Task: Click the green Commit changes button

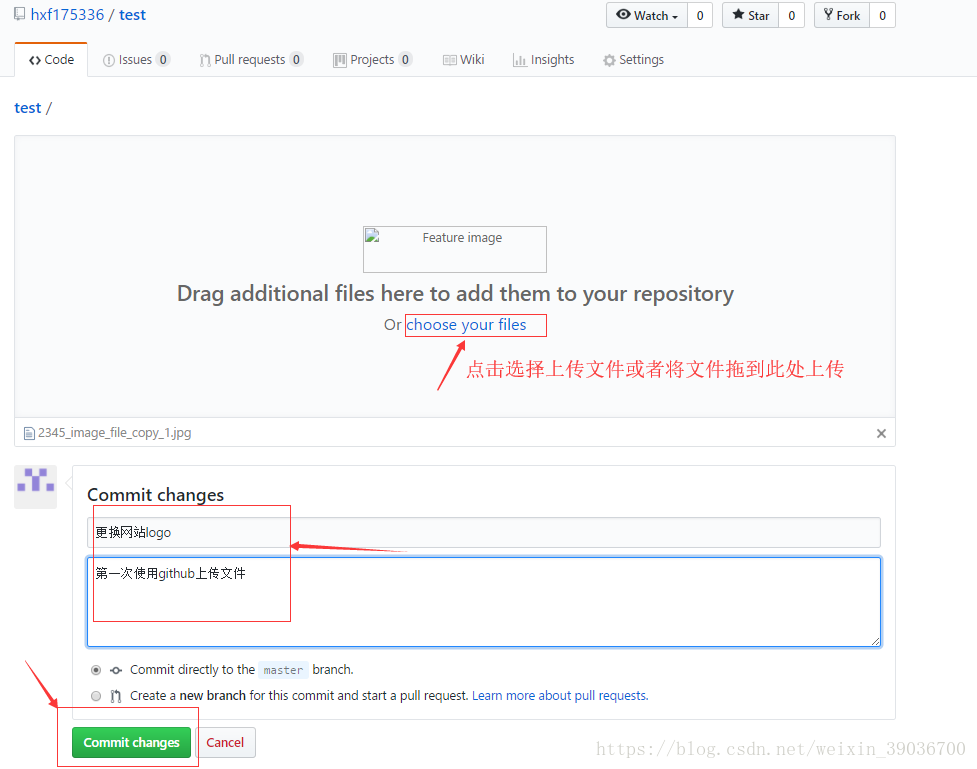Action: coord(131,743)
